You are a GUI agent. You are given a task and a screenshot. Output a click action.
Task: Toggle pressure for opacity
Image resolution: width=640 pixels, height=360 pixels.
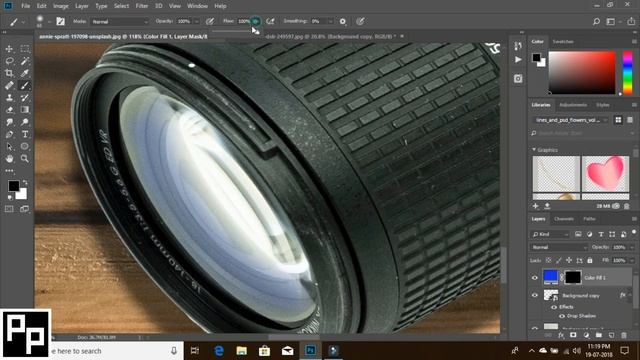[210, 21]
